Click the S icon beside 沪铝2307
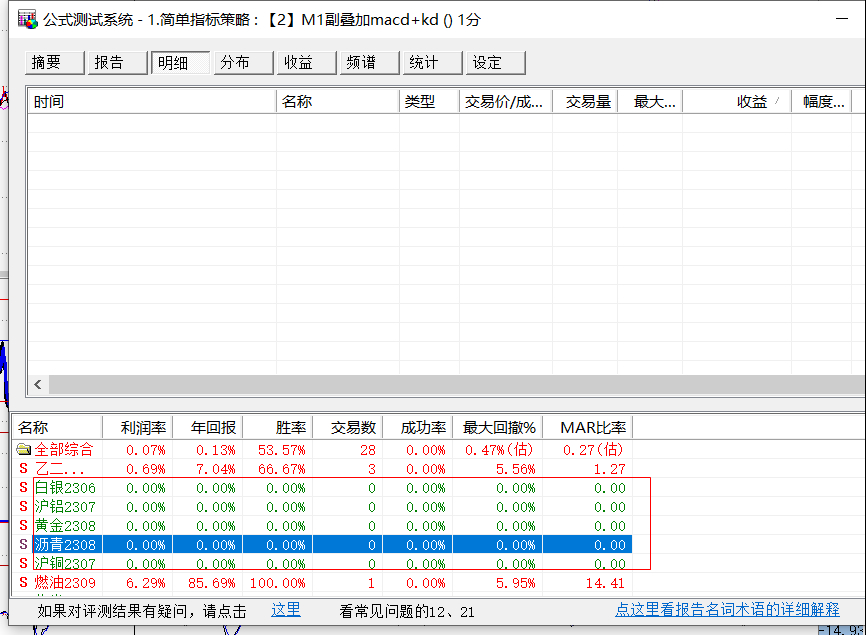The image size is (866, 635). (23, 507)
